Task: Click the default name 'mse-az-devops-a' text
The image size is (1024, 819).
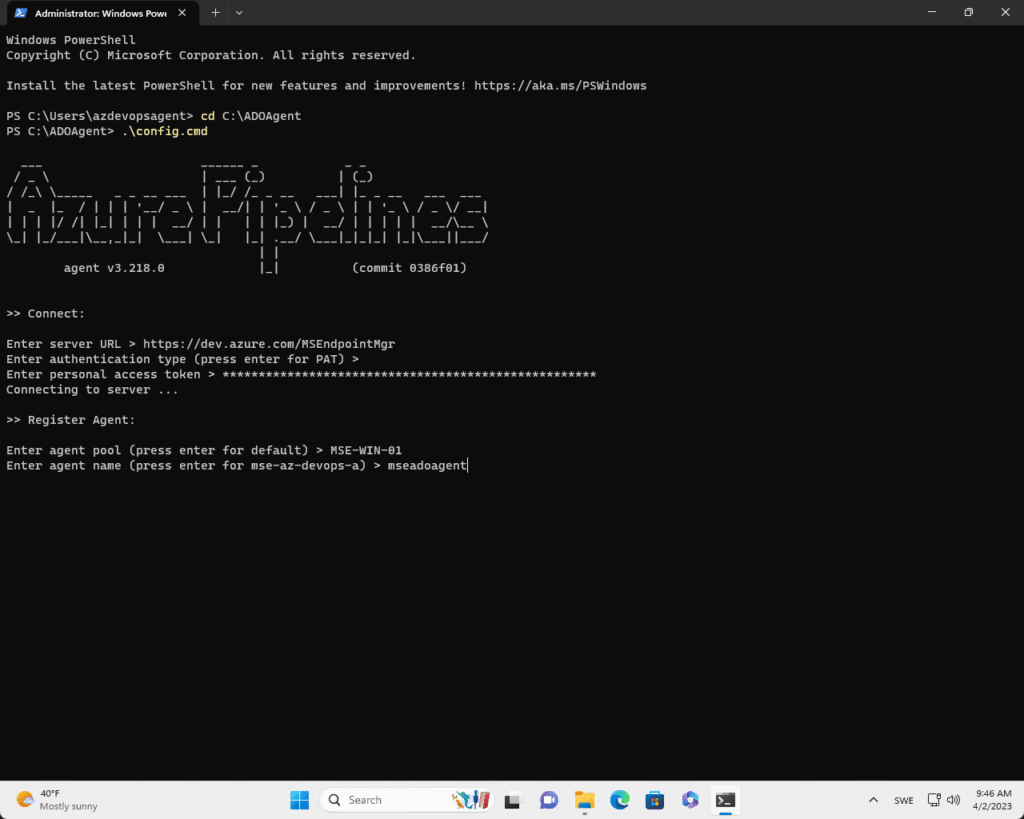Action: 305,466
